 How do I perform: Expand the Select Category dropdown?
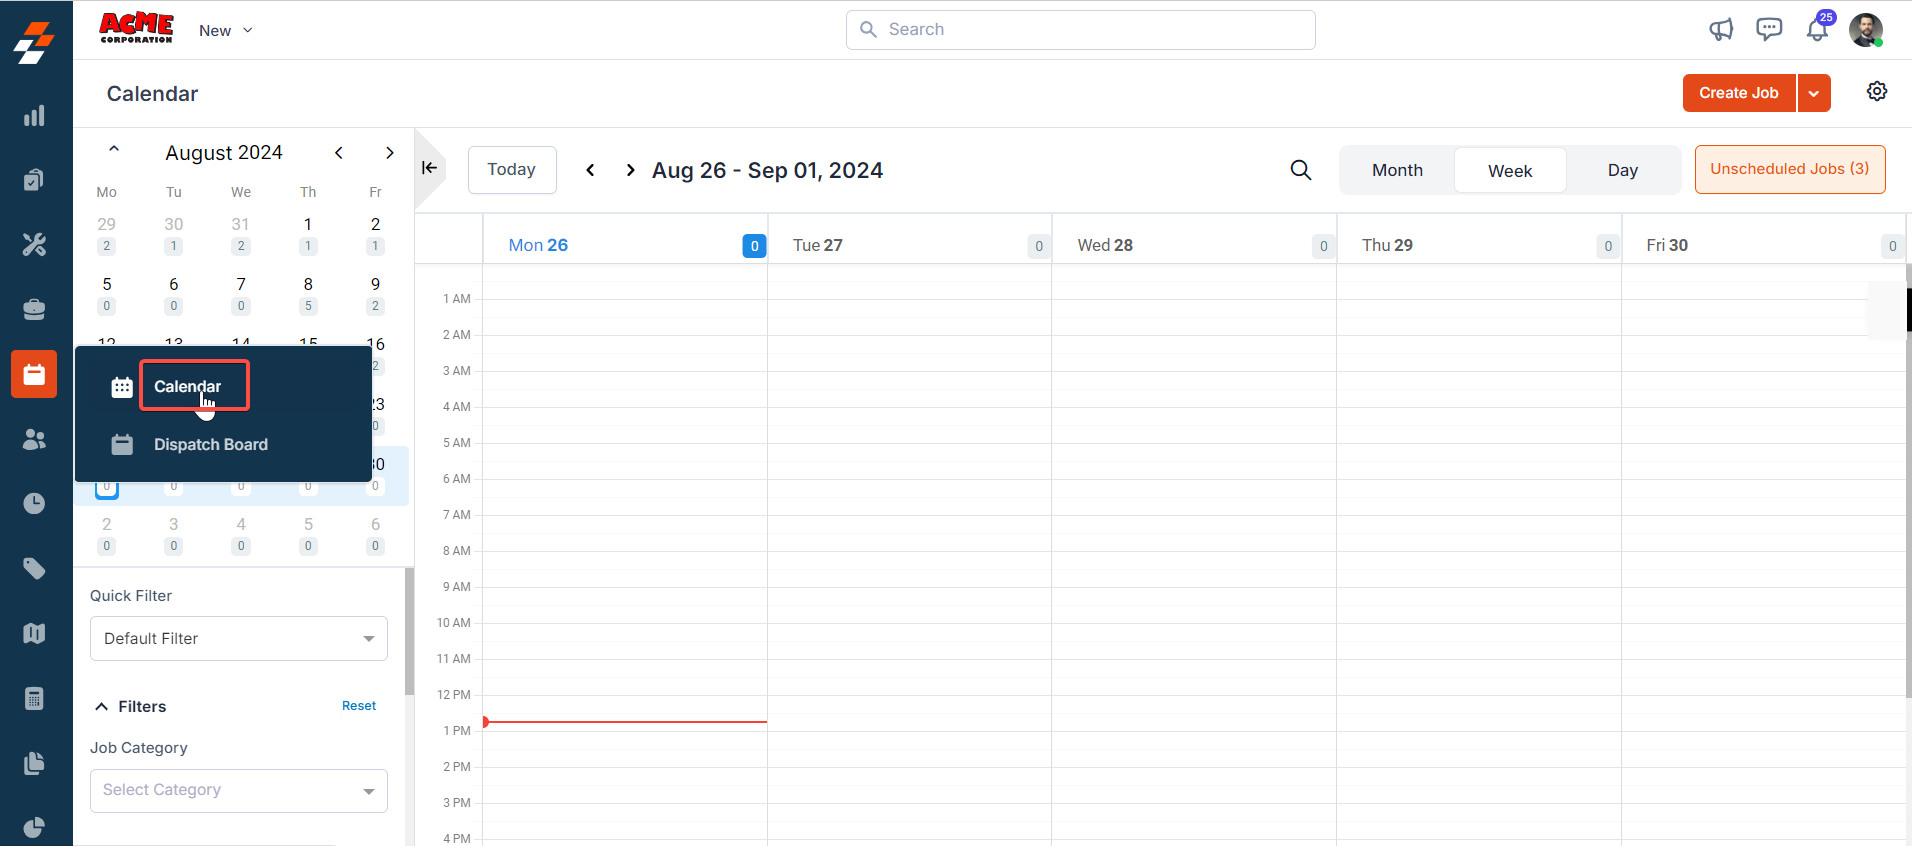coord(239,790)
